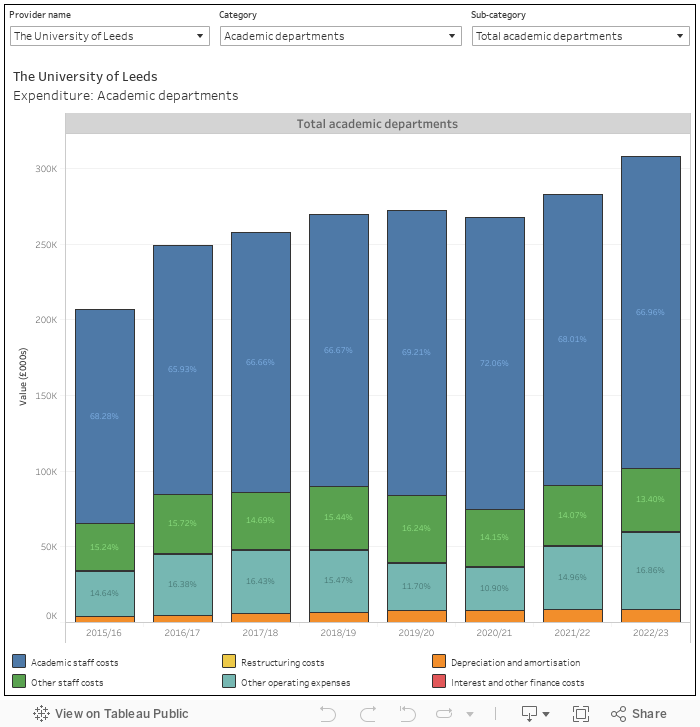Click the Redo arrow icon
The image size is (700, 727).
click(369, 714)
